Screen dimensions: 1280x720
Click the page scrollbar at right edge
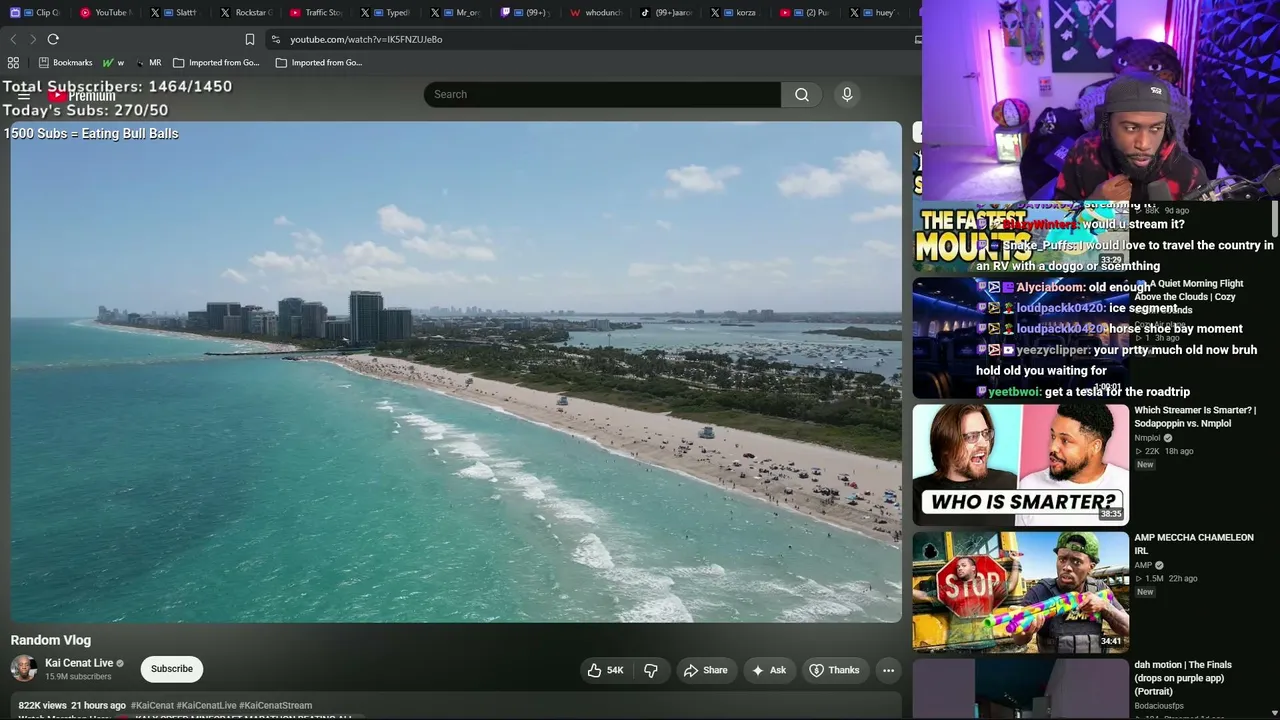(1275, 220)
